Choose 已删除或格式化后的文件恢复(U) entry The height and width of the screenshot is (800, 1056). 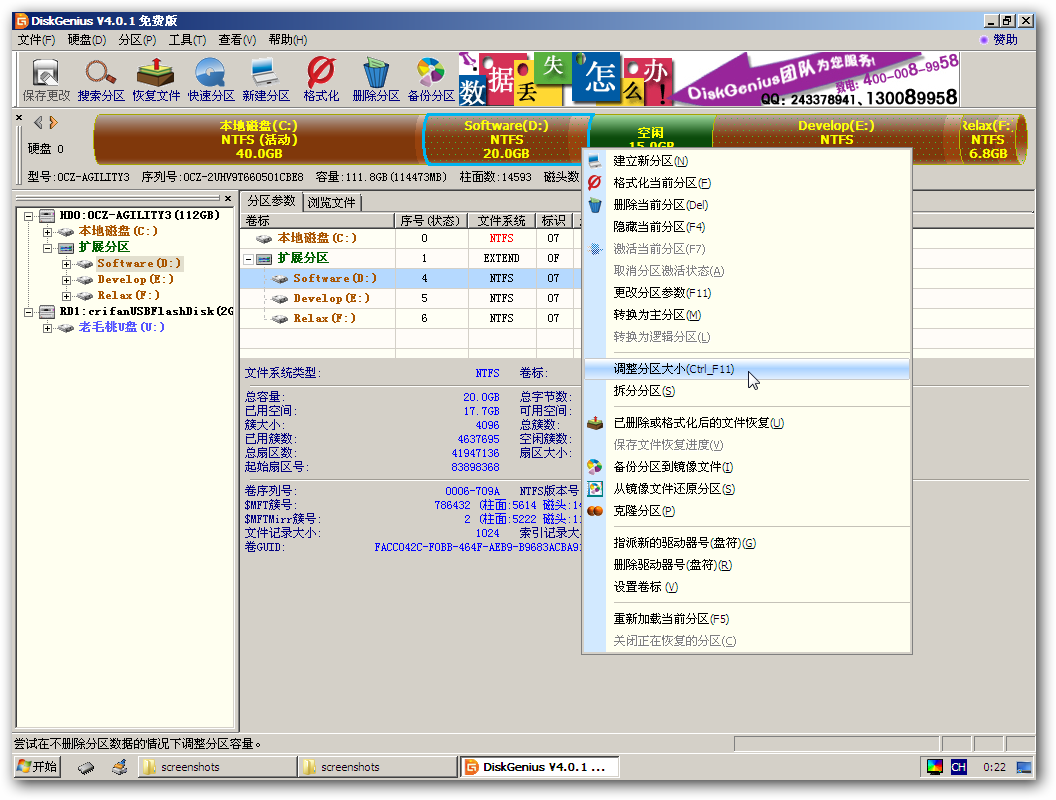coord(748,423)
